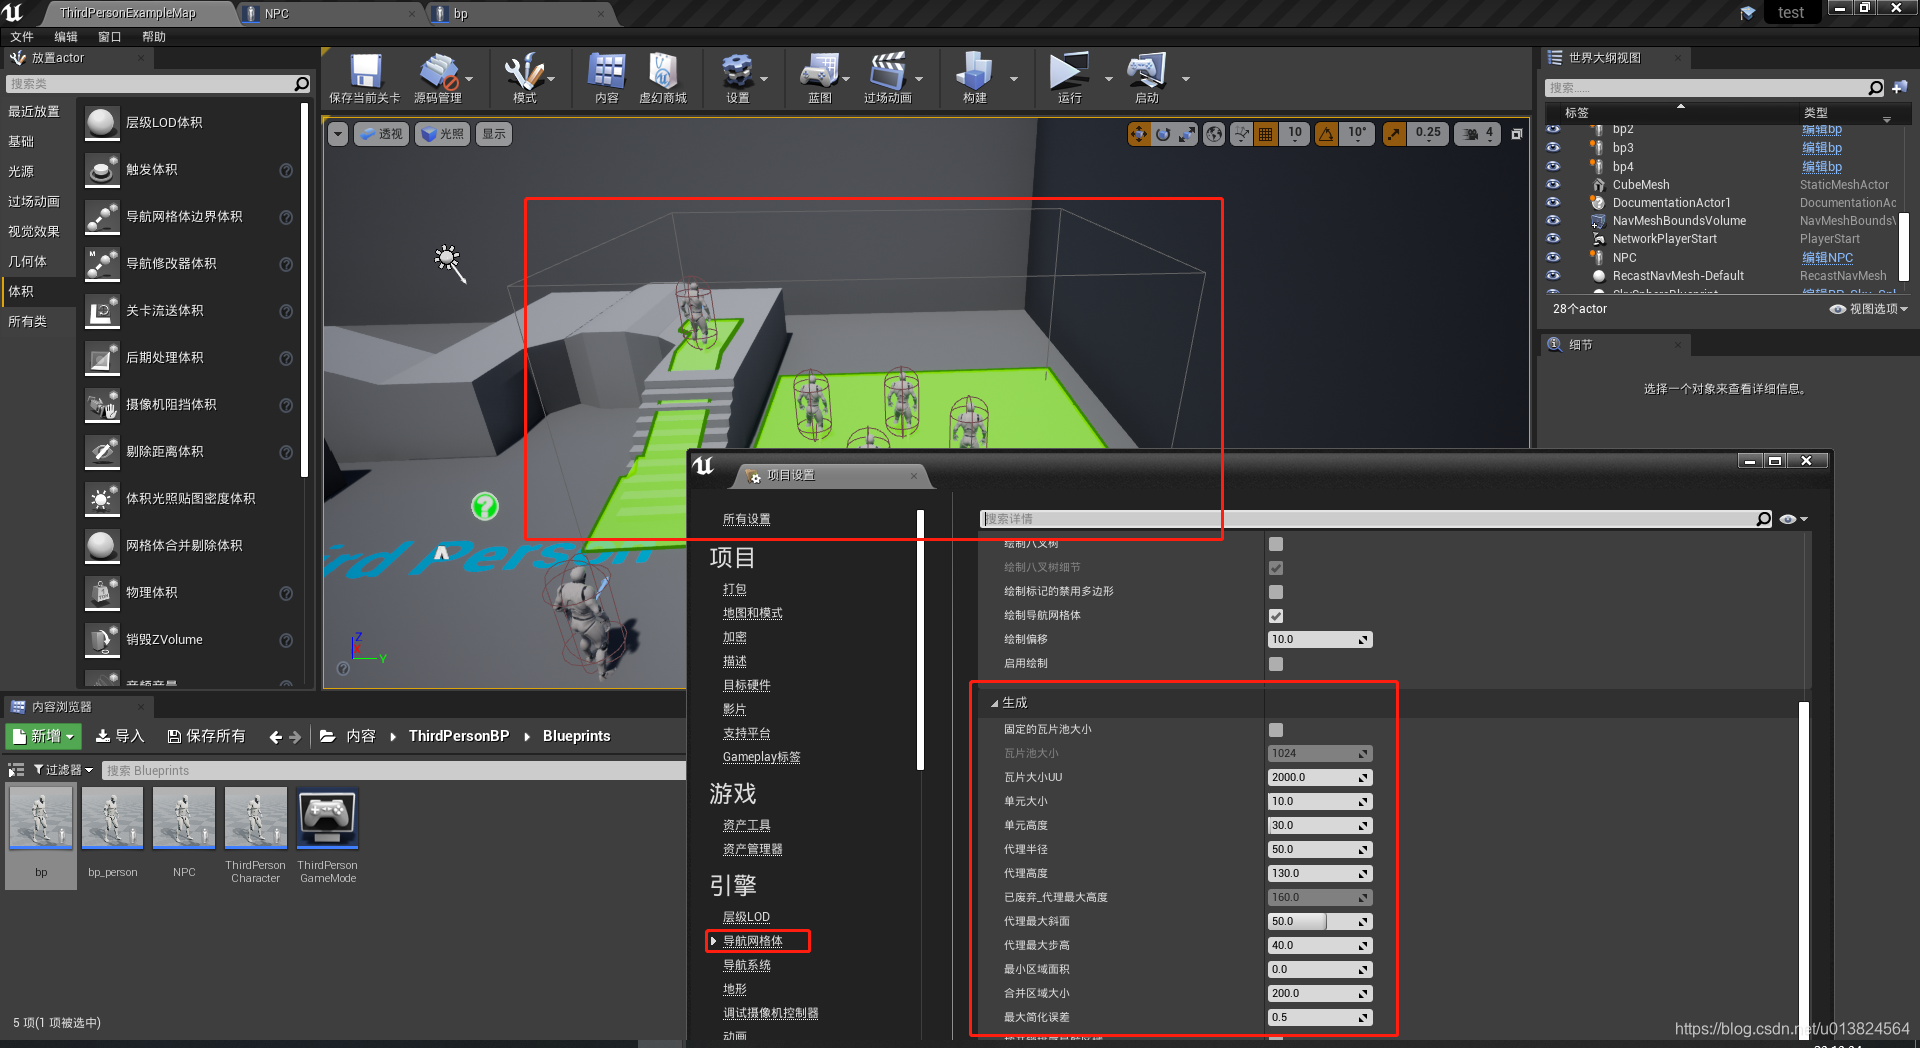Click the Physics Volume (物理体积) icon

coord(102,593)
